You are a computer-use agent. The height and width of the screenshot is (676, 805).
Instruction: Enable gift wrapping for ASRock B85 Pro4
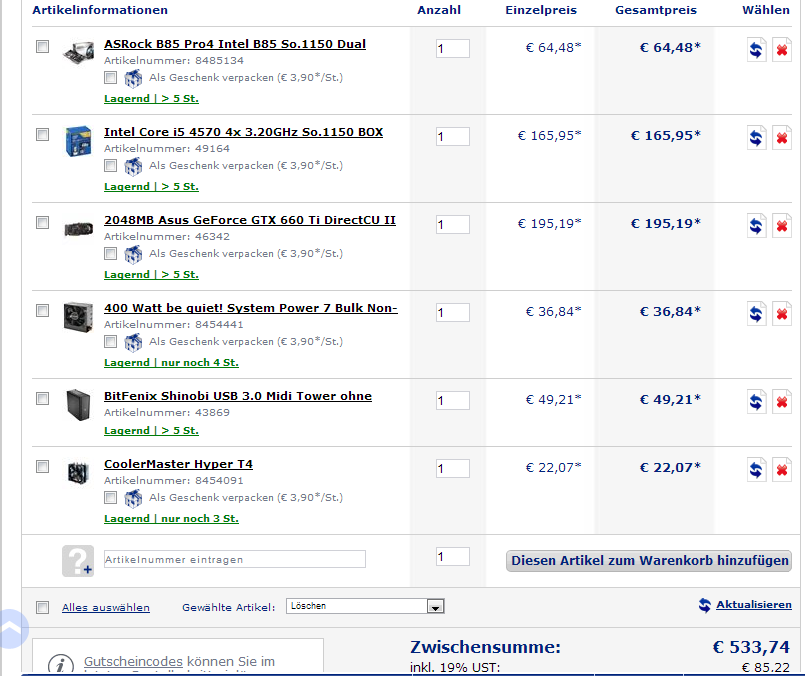110,78
